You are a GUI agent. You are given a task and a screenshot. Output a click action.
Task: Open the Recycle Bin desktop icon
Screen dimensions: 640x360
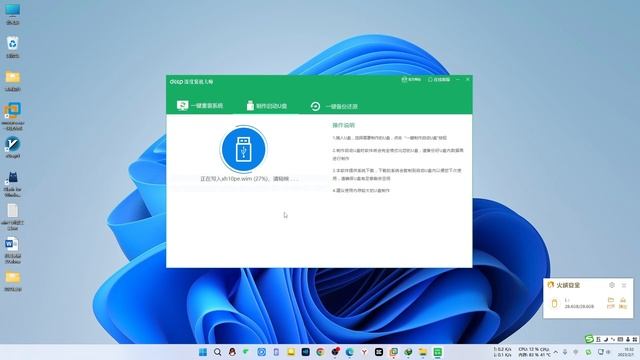13,47
